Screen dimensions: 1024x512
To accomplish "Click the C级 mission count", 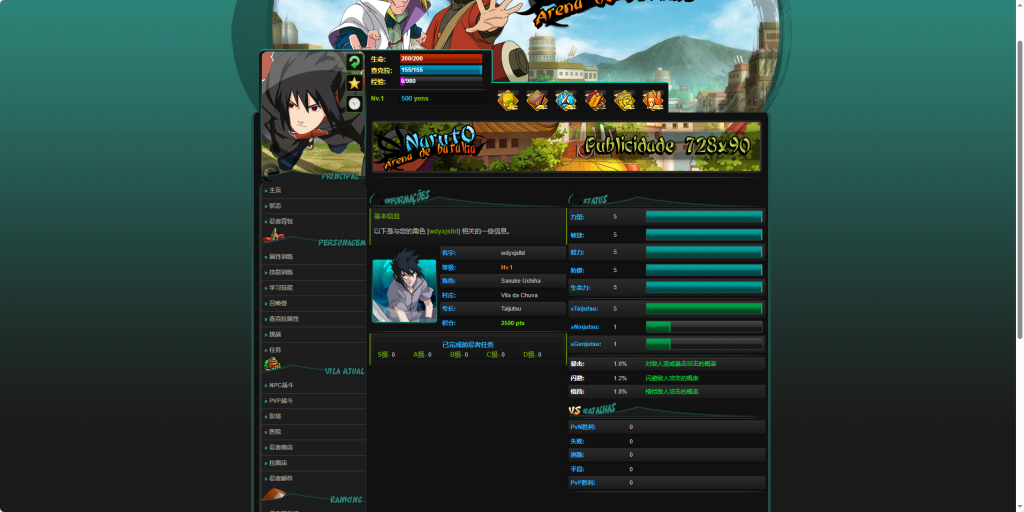I will (496, 355).
